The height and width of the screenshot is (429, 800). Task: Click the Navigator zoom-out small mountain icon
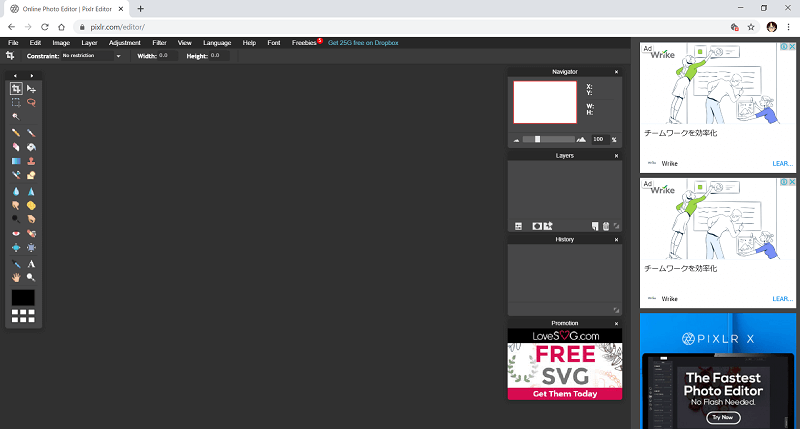(516, 140)
